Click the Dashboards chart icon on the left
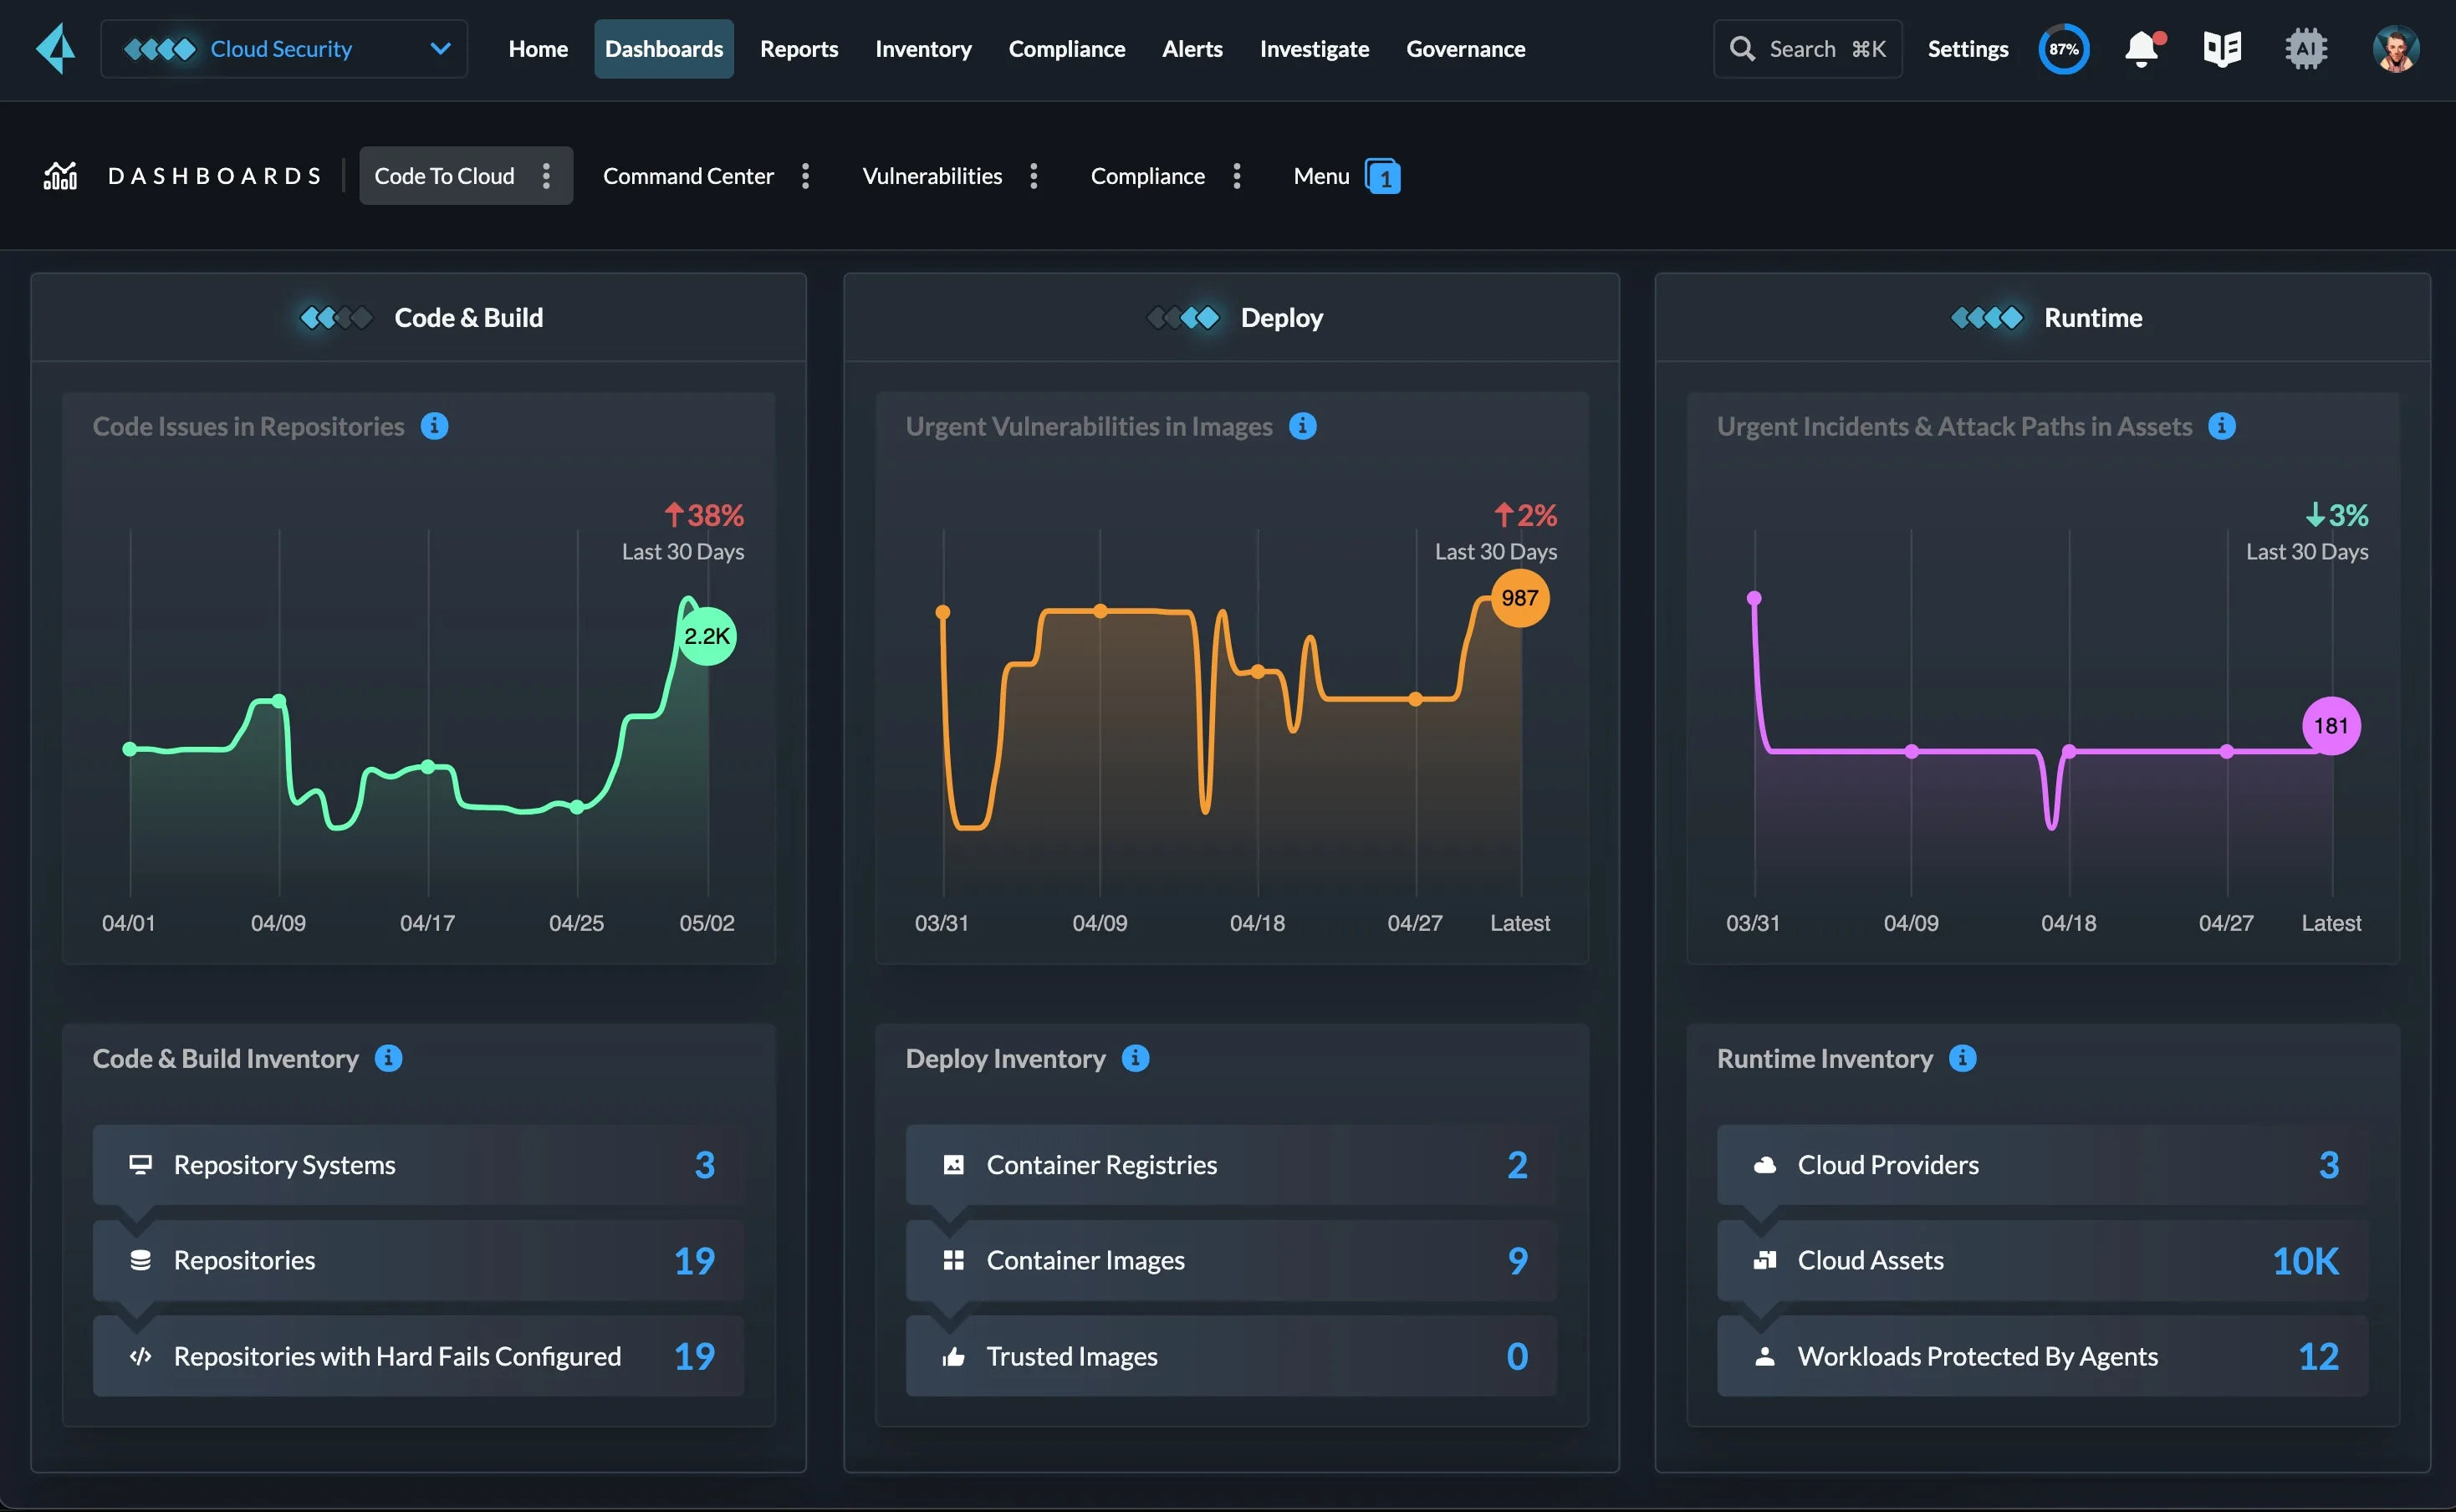2456x1512 pixels. click(x=60, y=175)
